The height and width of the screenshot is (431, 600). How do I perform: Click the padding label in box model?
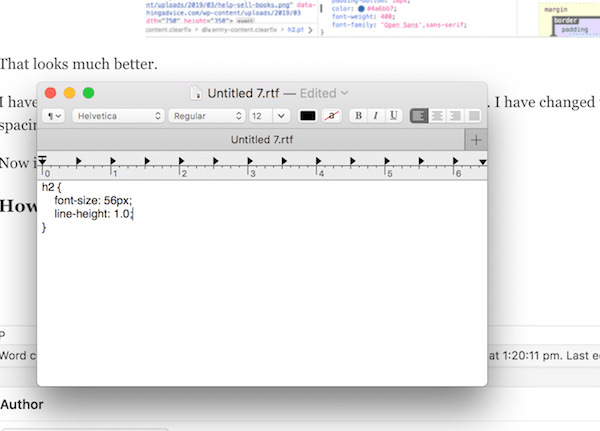(574, 29)
